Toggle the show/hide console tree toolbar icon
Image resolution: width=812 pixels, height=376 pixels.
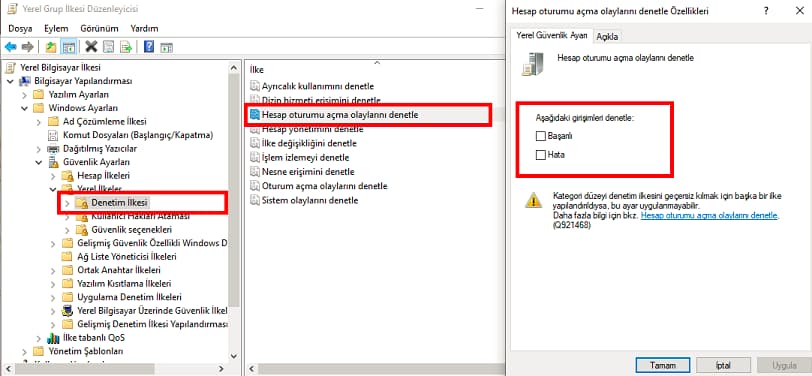[x=68, y=47]
